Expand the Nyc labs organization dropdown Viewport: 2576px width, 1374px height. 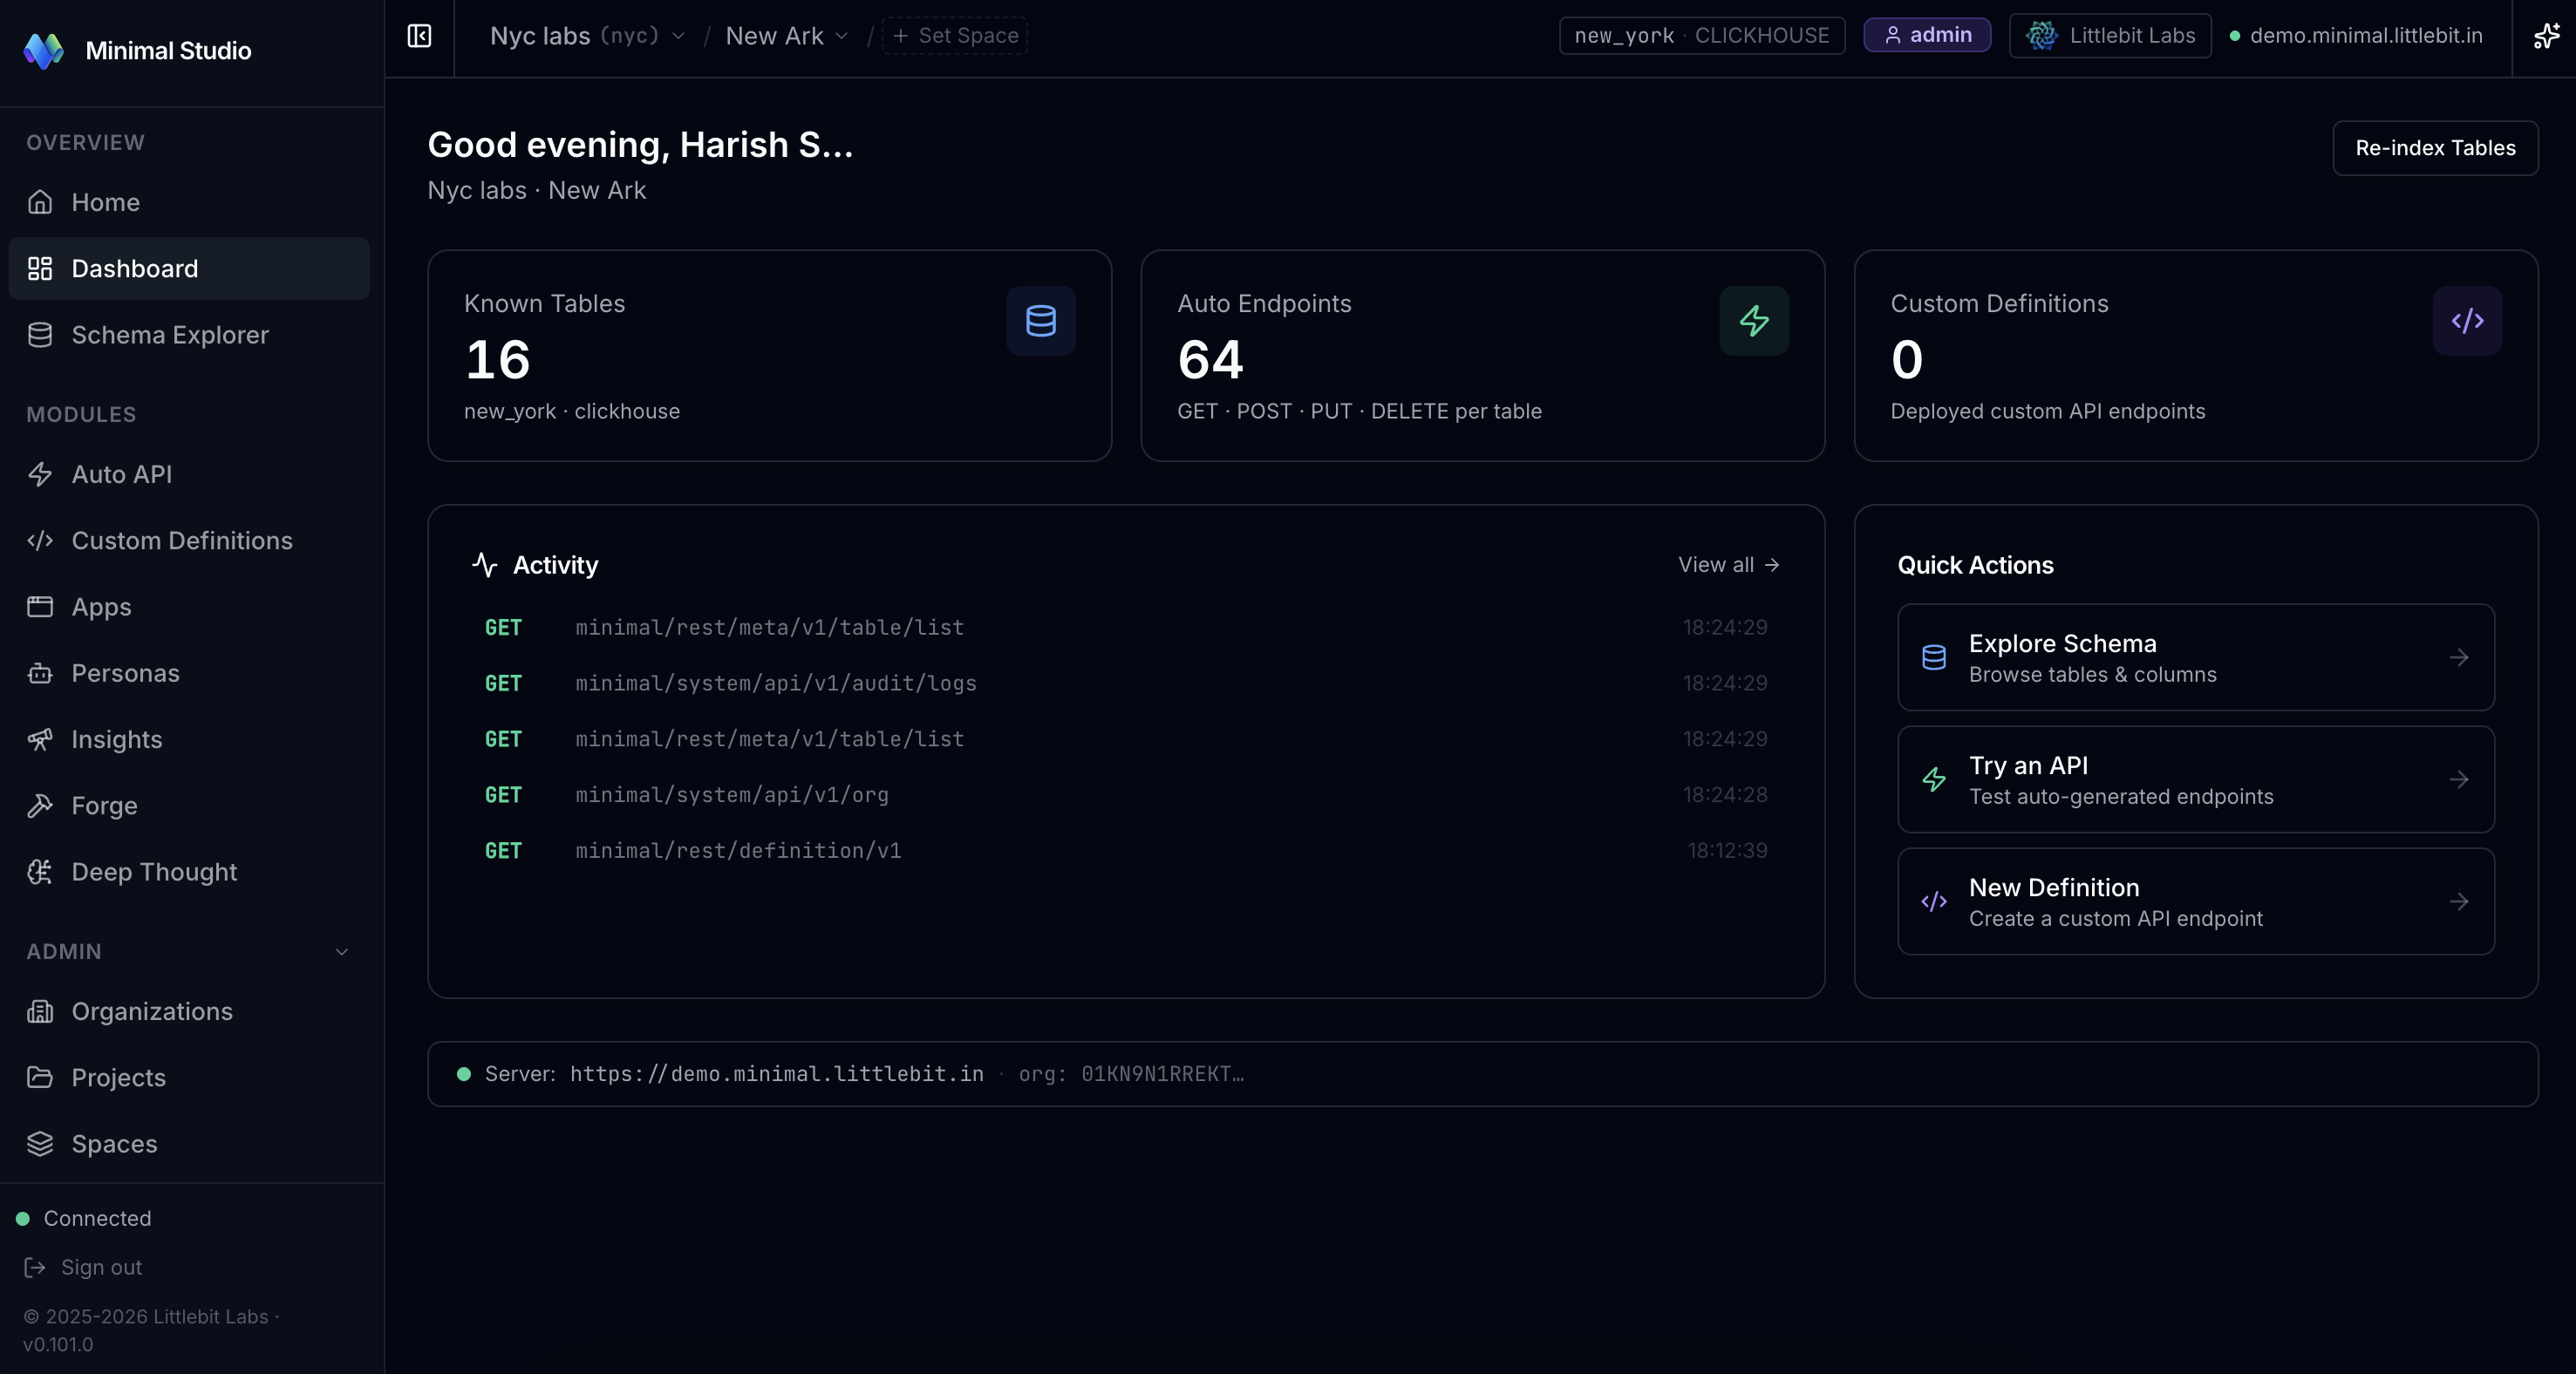(587, 36)
